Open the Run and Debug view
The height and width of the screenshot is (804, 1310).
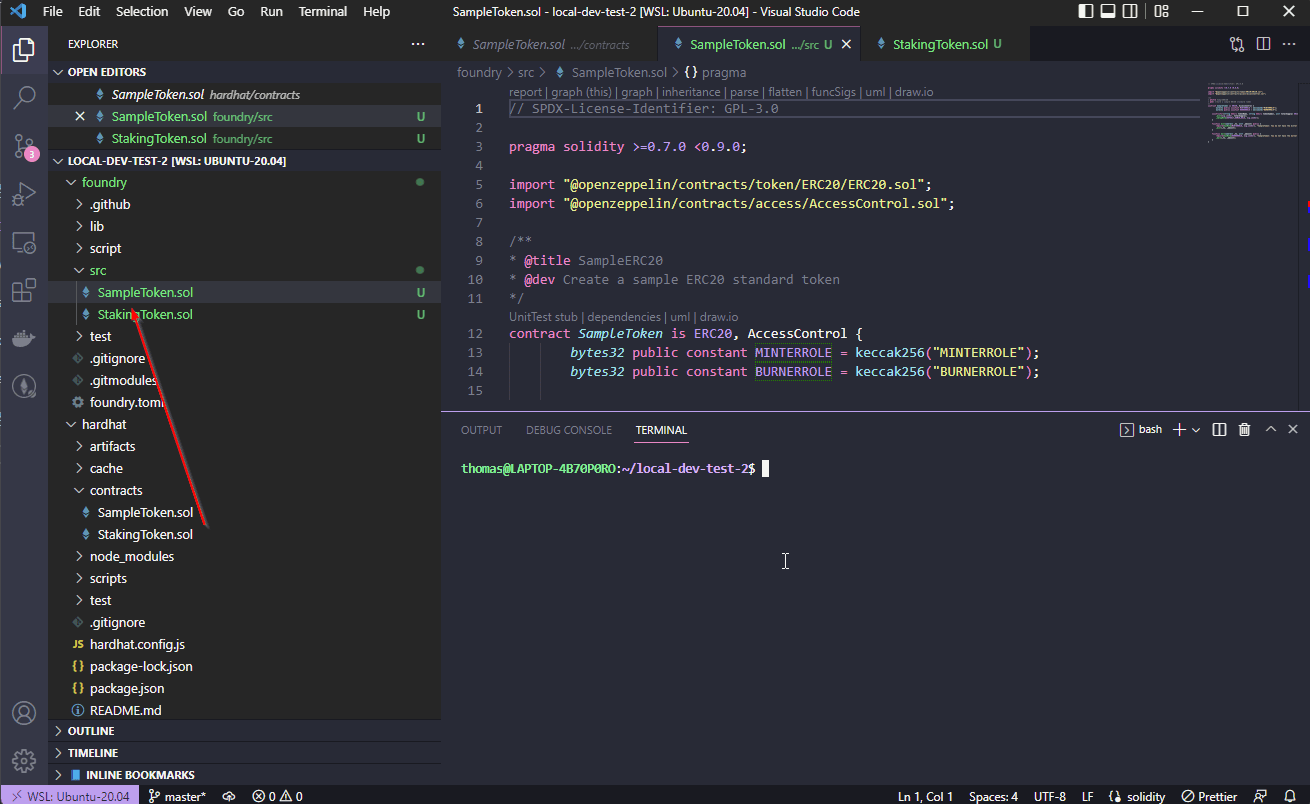(x=24, y=194)
